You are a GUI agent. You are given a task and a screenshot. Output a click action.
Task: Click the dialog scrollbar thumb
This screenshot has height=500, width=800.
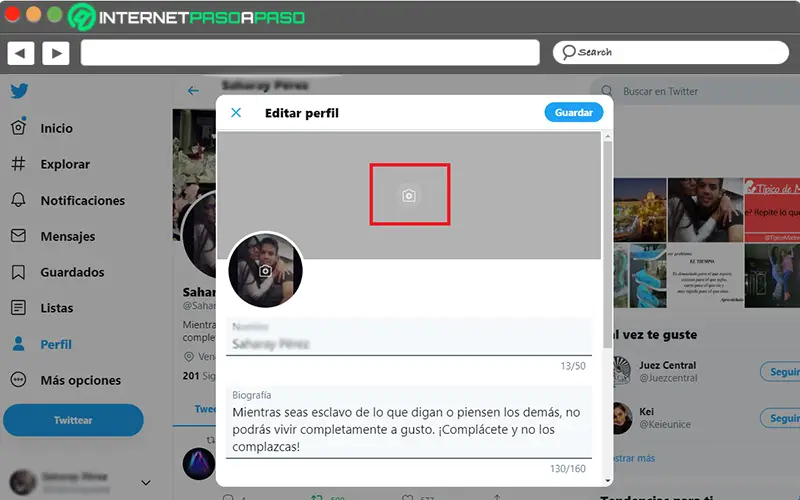607,245
